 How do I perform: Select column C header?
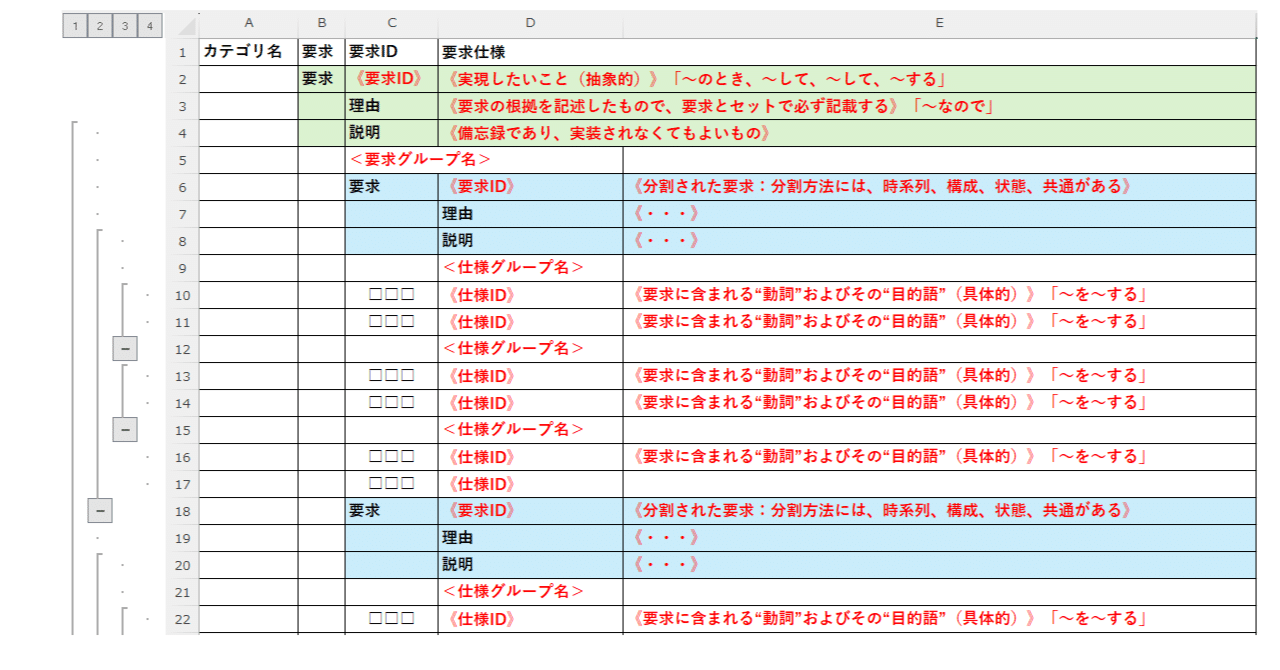[391, 22]
